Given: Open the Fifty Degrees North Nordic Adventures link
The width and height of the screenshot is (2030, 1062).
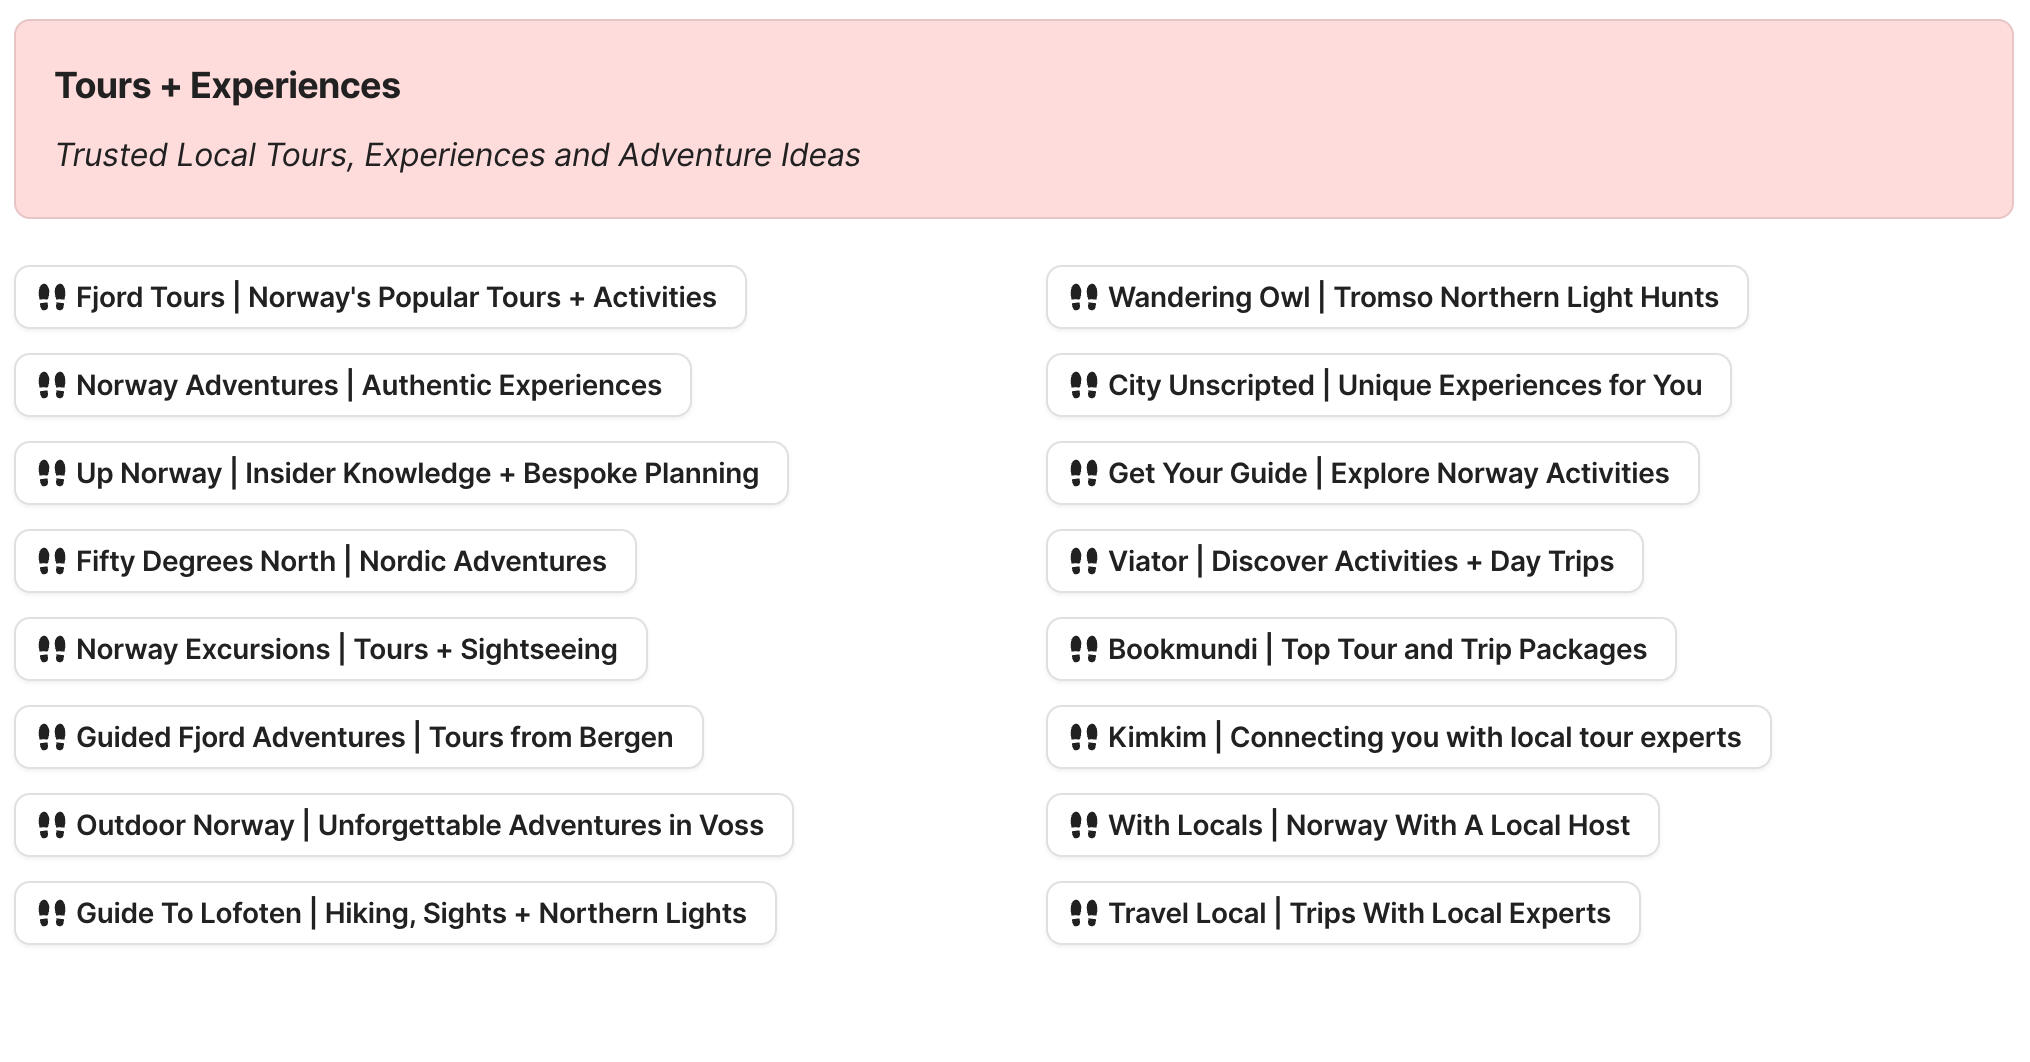Looking at the screenshot, I should tap(324, 561).
